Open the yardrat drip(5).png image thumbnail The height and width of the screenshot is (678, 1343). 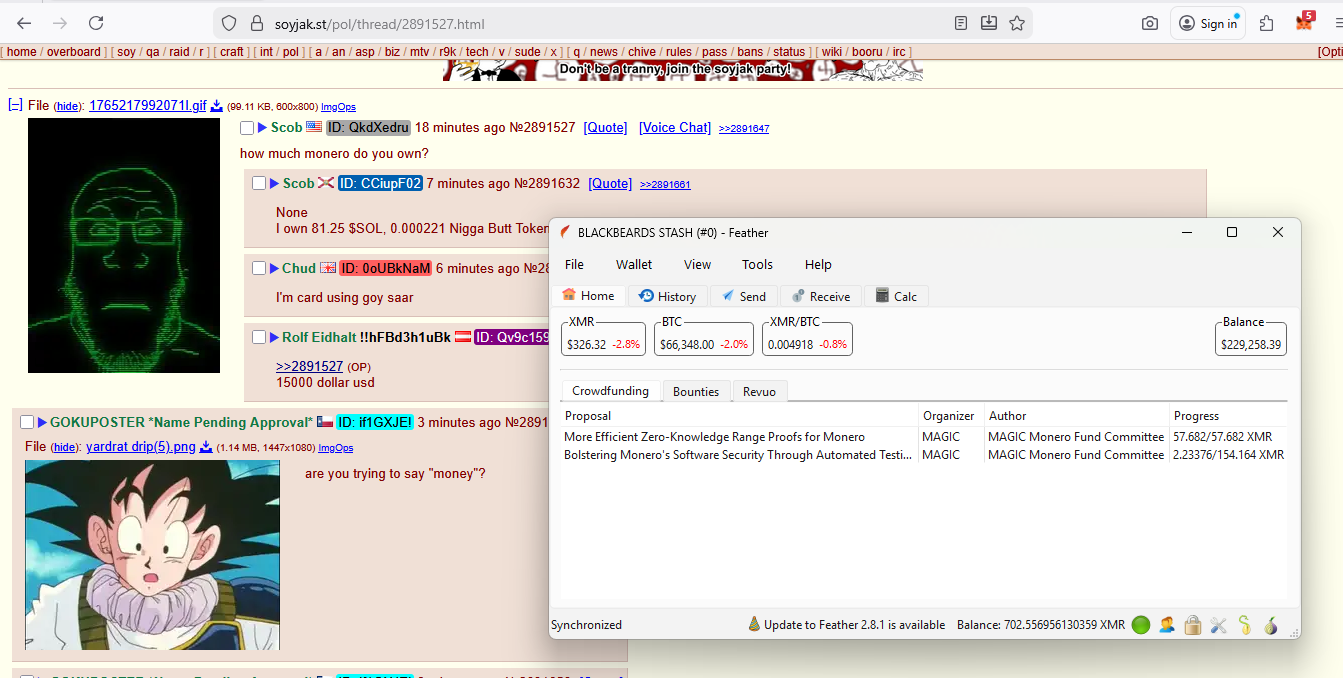point(152,555)
